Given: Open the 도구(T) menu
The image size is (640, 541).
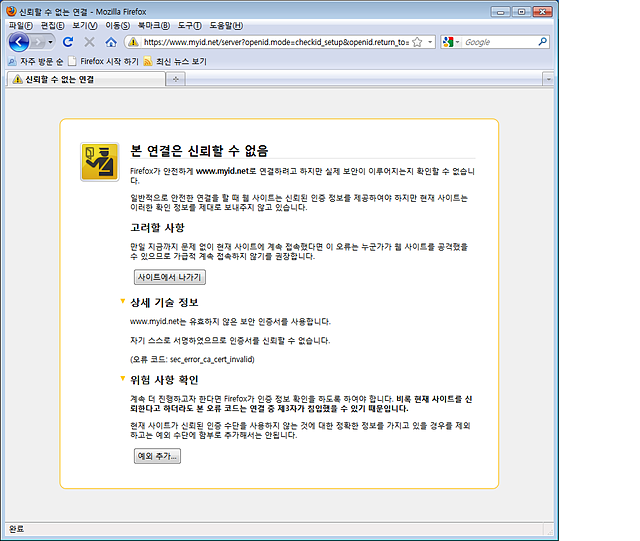Looking at the screenshot, I should pos(189,26).
